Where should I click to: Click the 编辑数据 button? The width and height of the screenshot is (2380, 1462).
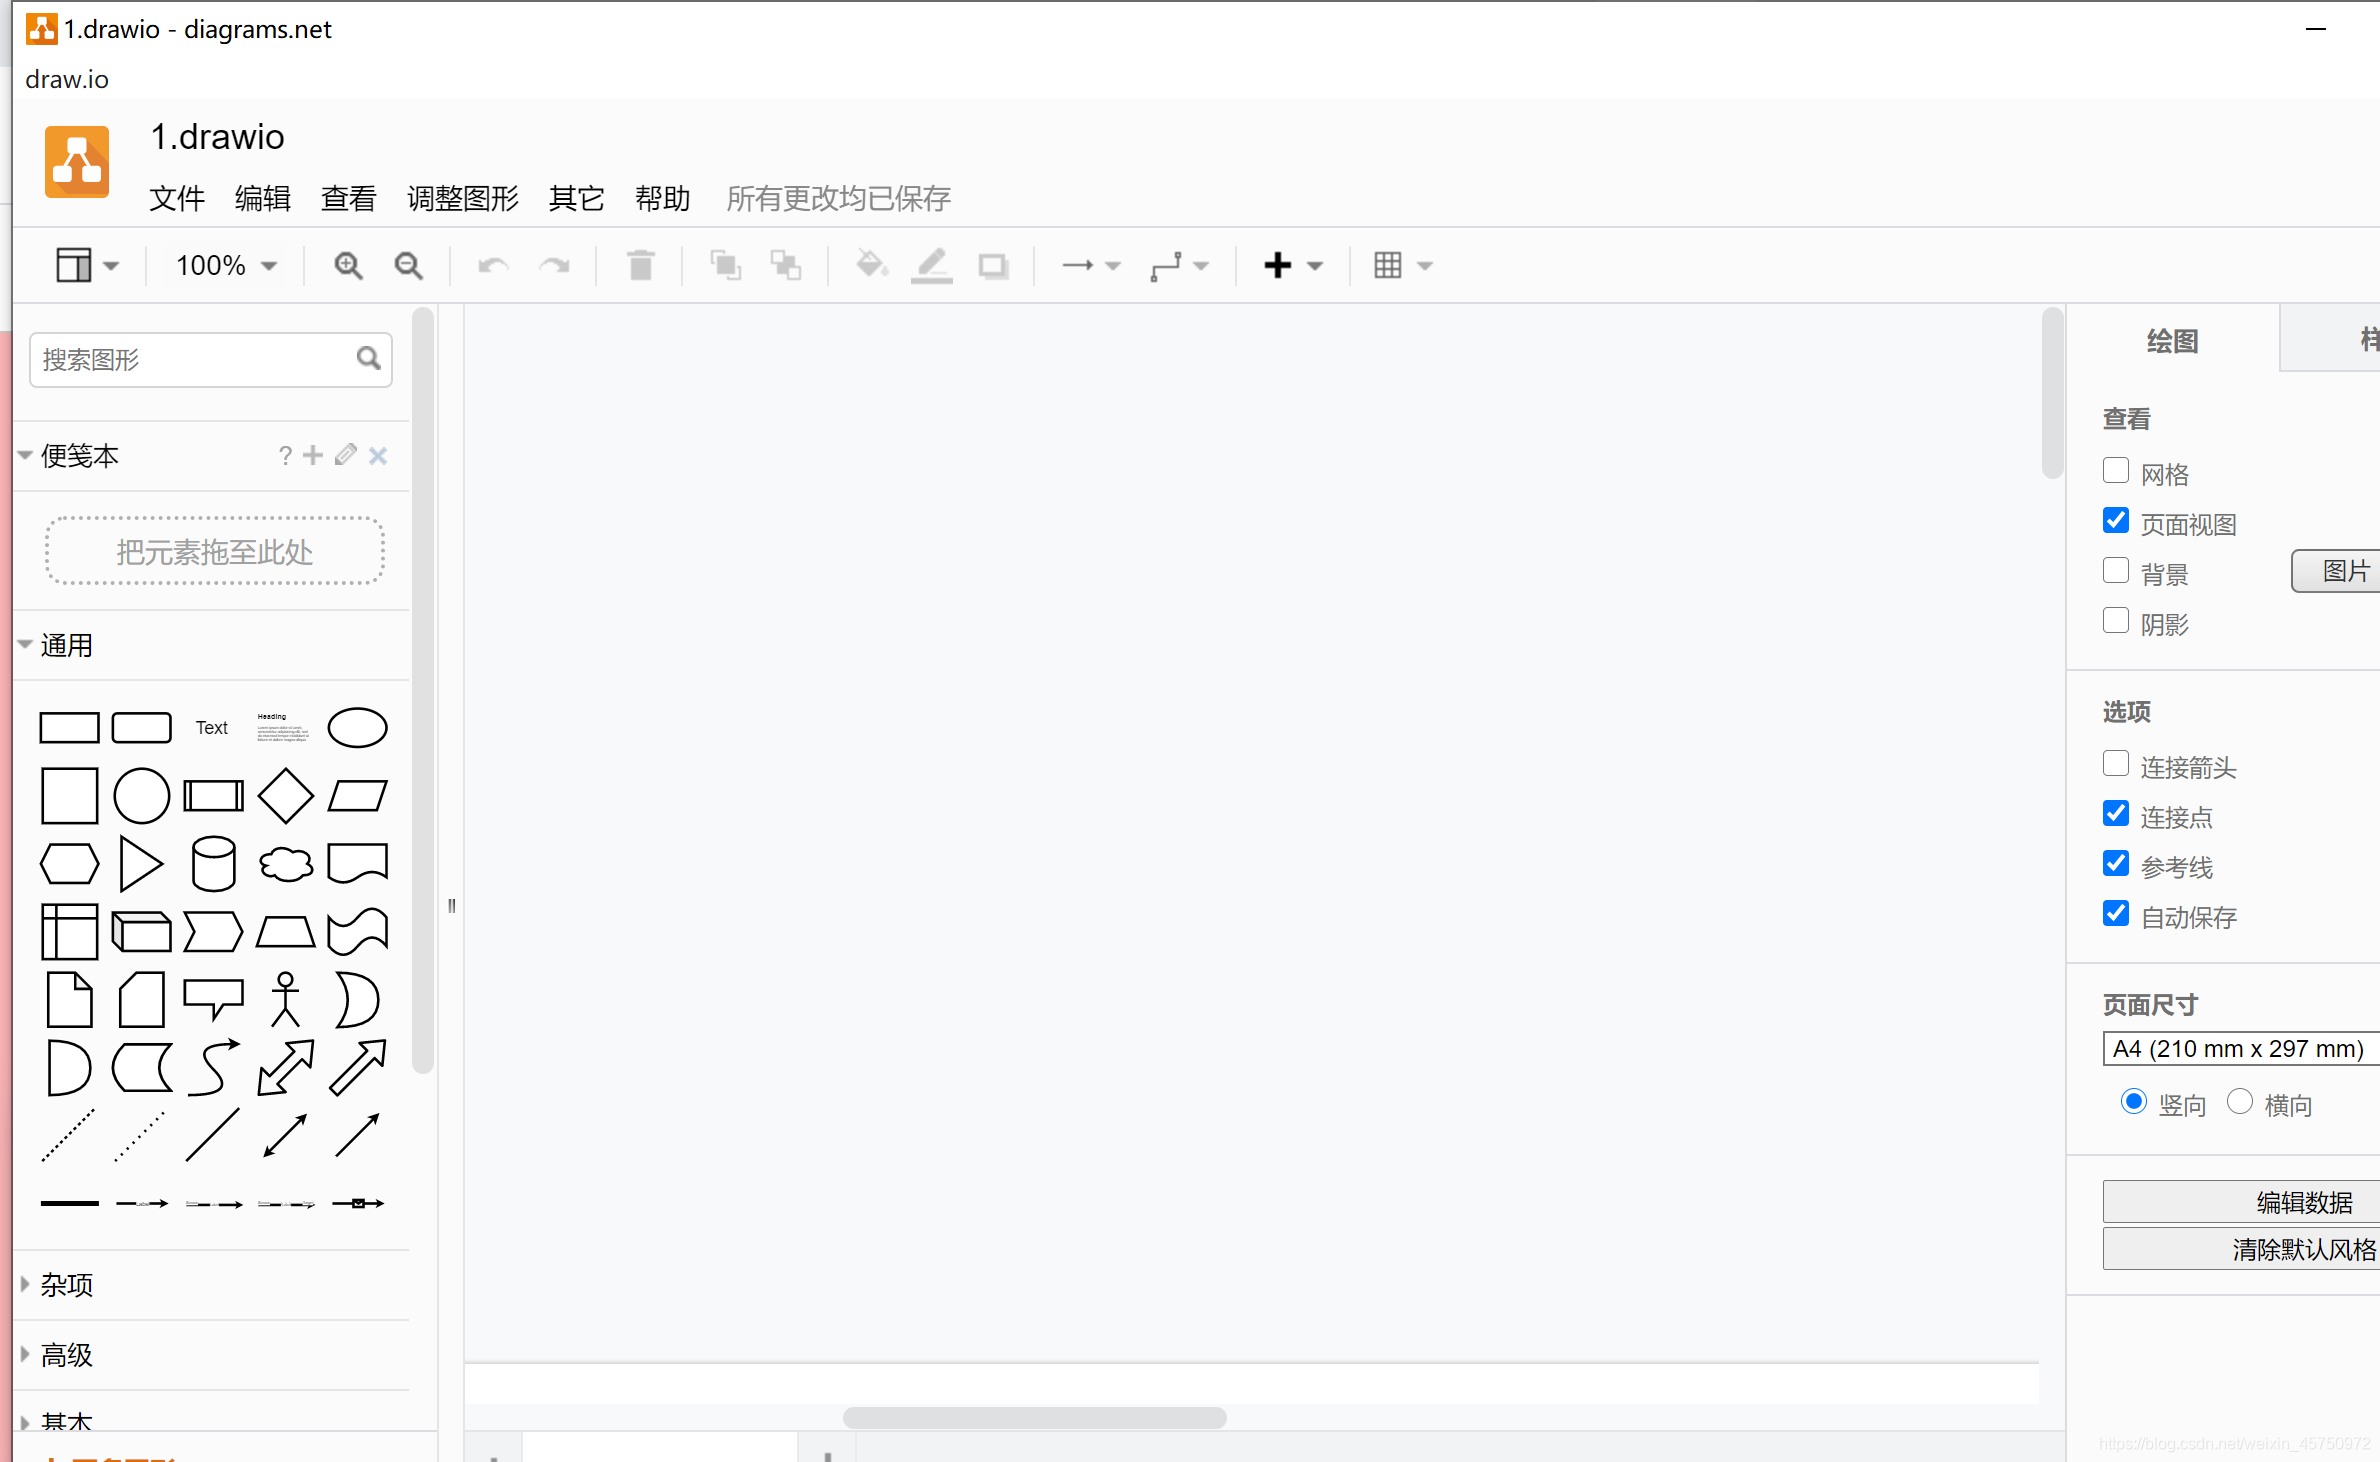pyautogui.click(x=2241, y=1202)
